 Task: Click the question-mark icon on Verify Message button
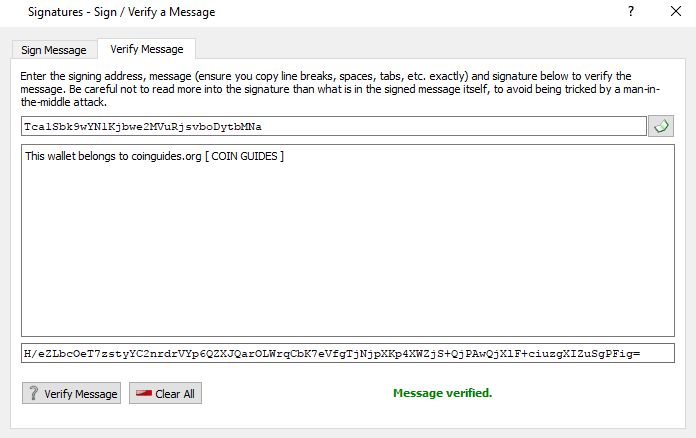33,393
